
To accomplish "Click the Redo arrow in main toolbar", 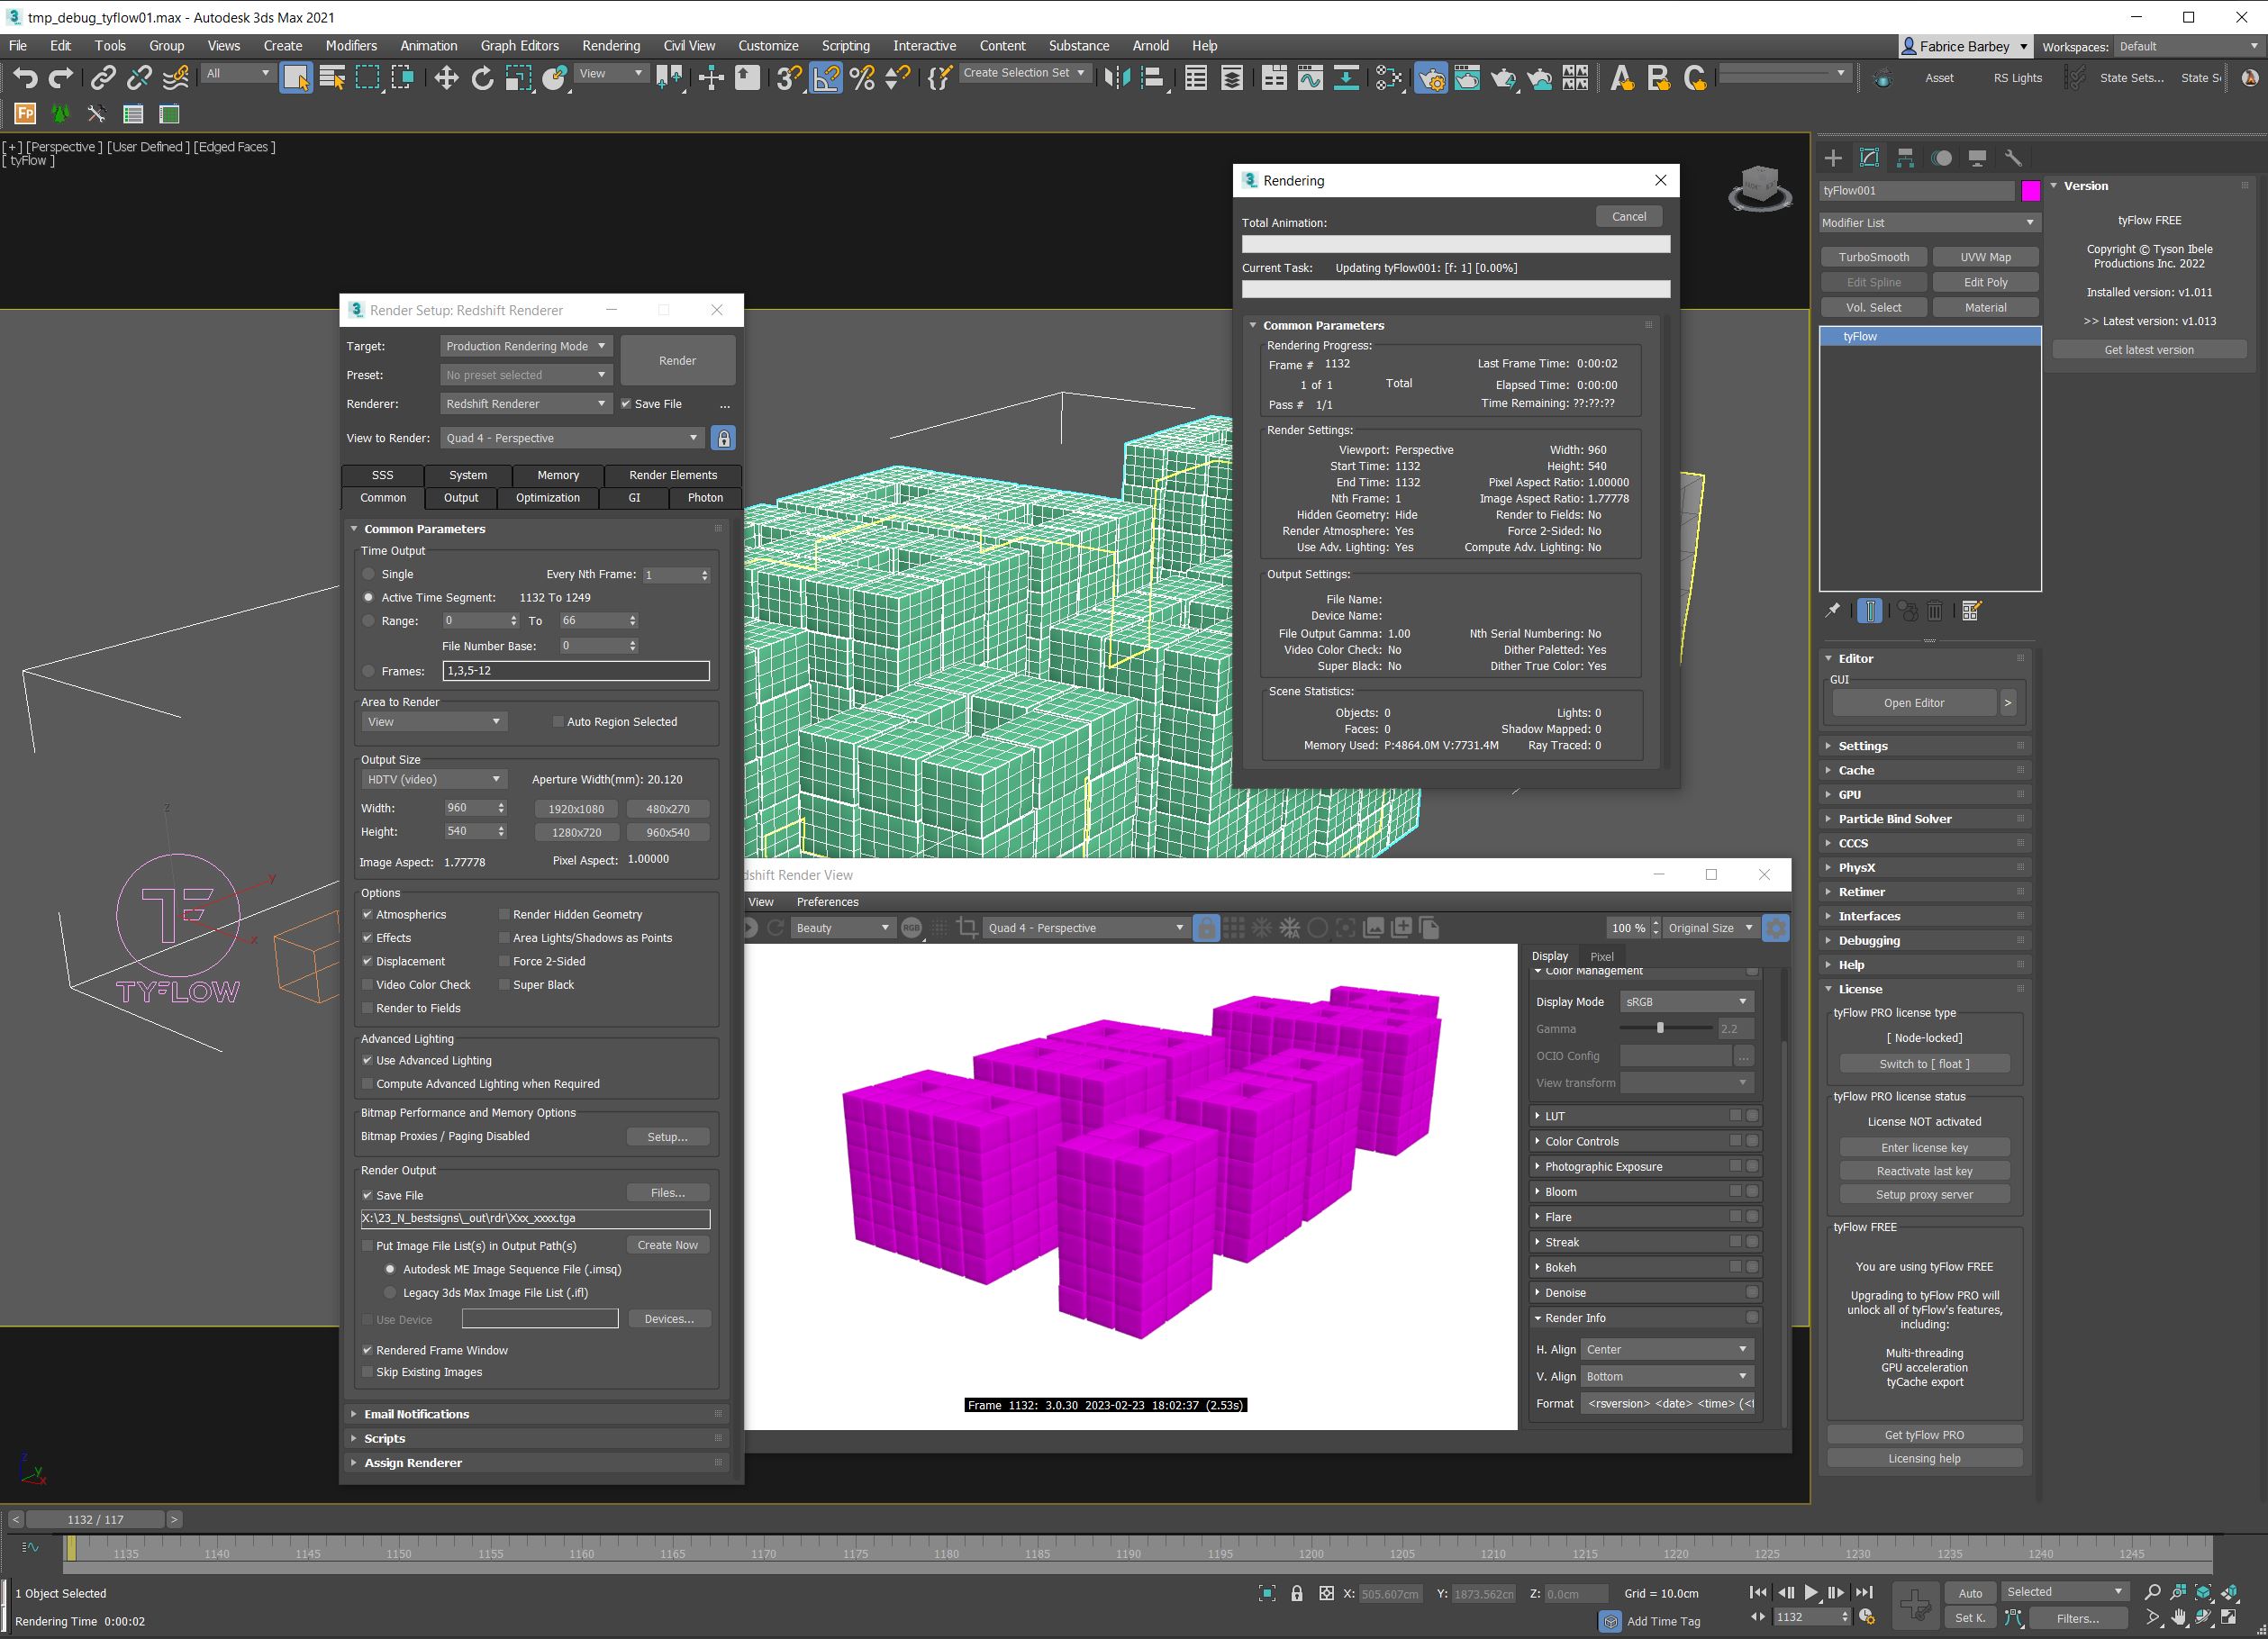I will [x=62, y=78].
